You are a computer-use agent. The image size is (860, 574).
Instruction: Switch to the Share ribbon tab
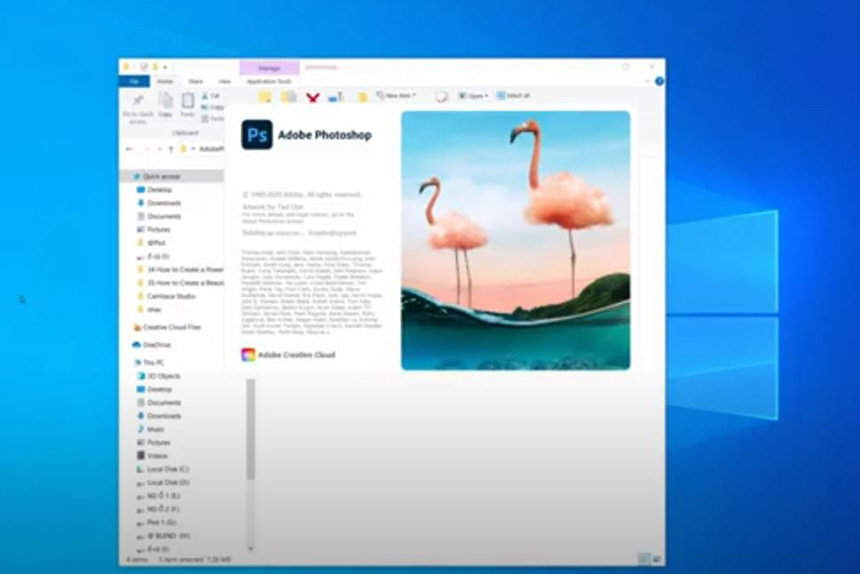pos(196,81)
